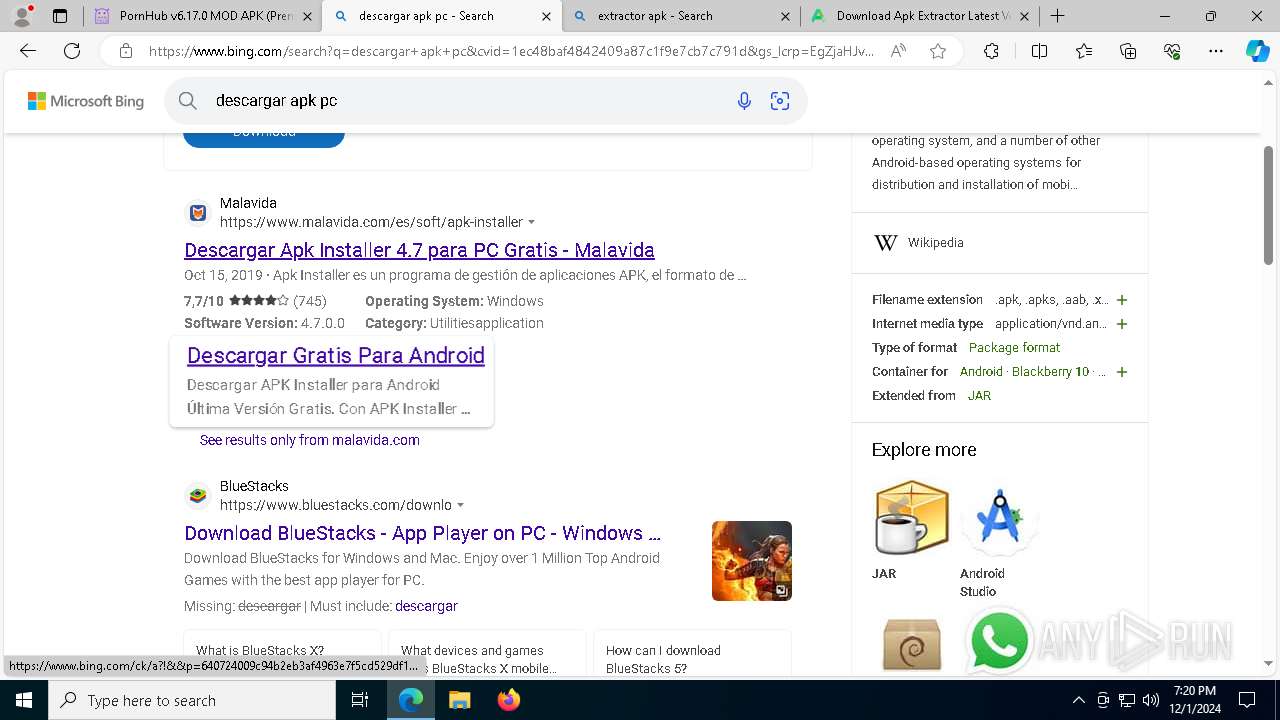
Task: Close the extractor apk Search tab
Action: click(785, 16)
